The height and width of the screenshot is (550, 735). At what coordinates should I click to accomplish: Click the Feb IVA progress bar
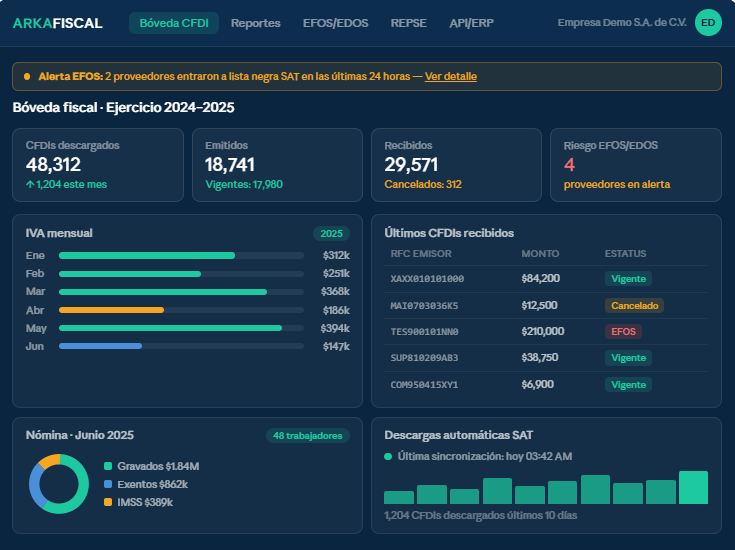181,274
